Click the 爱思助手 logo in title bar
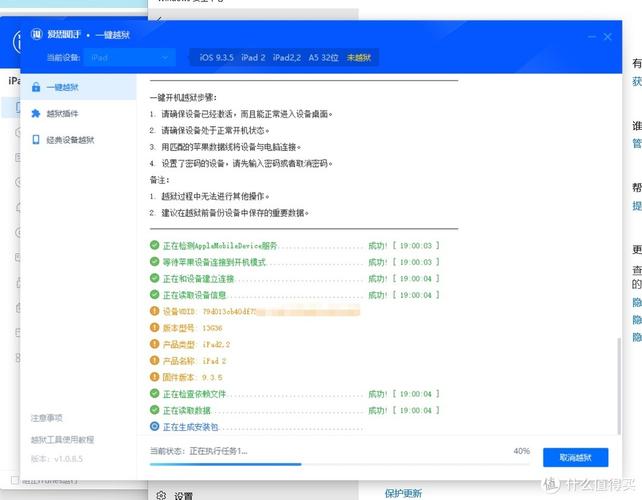Viewport: 642px width, 500px height. click(x=36, y=34)
